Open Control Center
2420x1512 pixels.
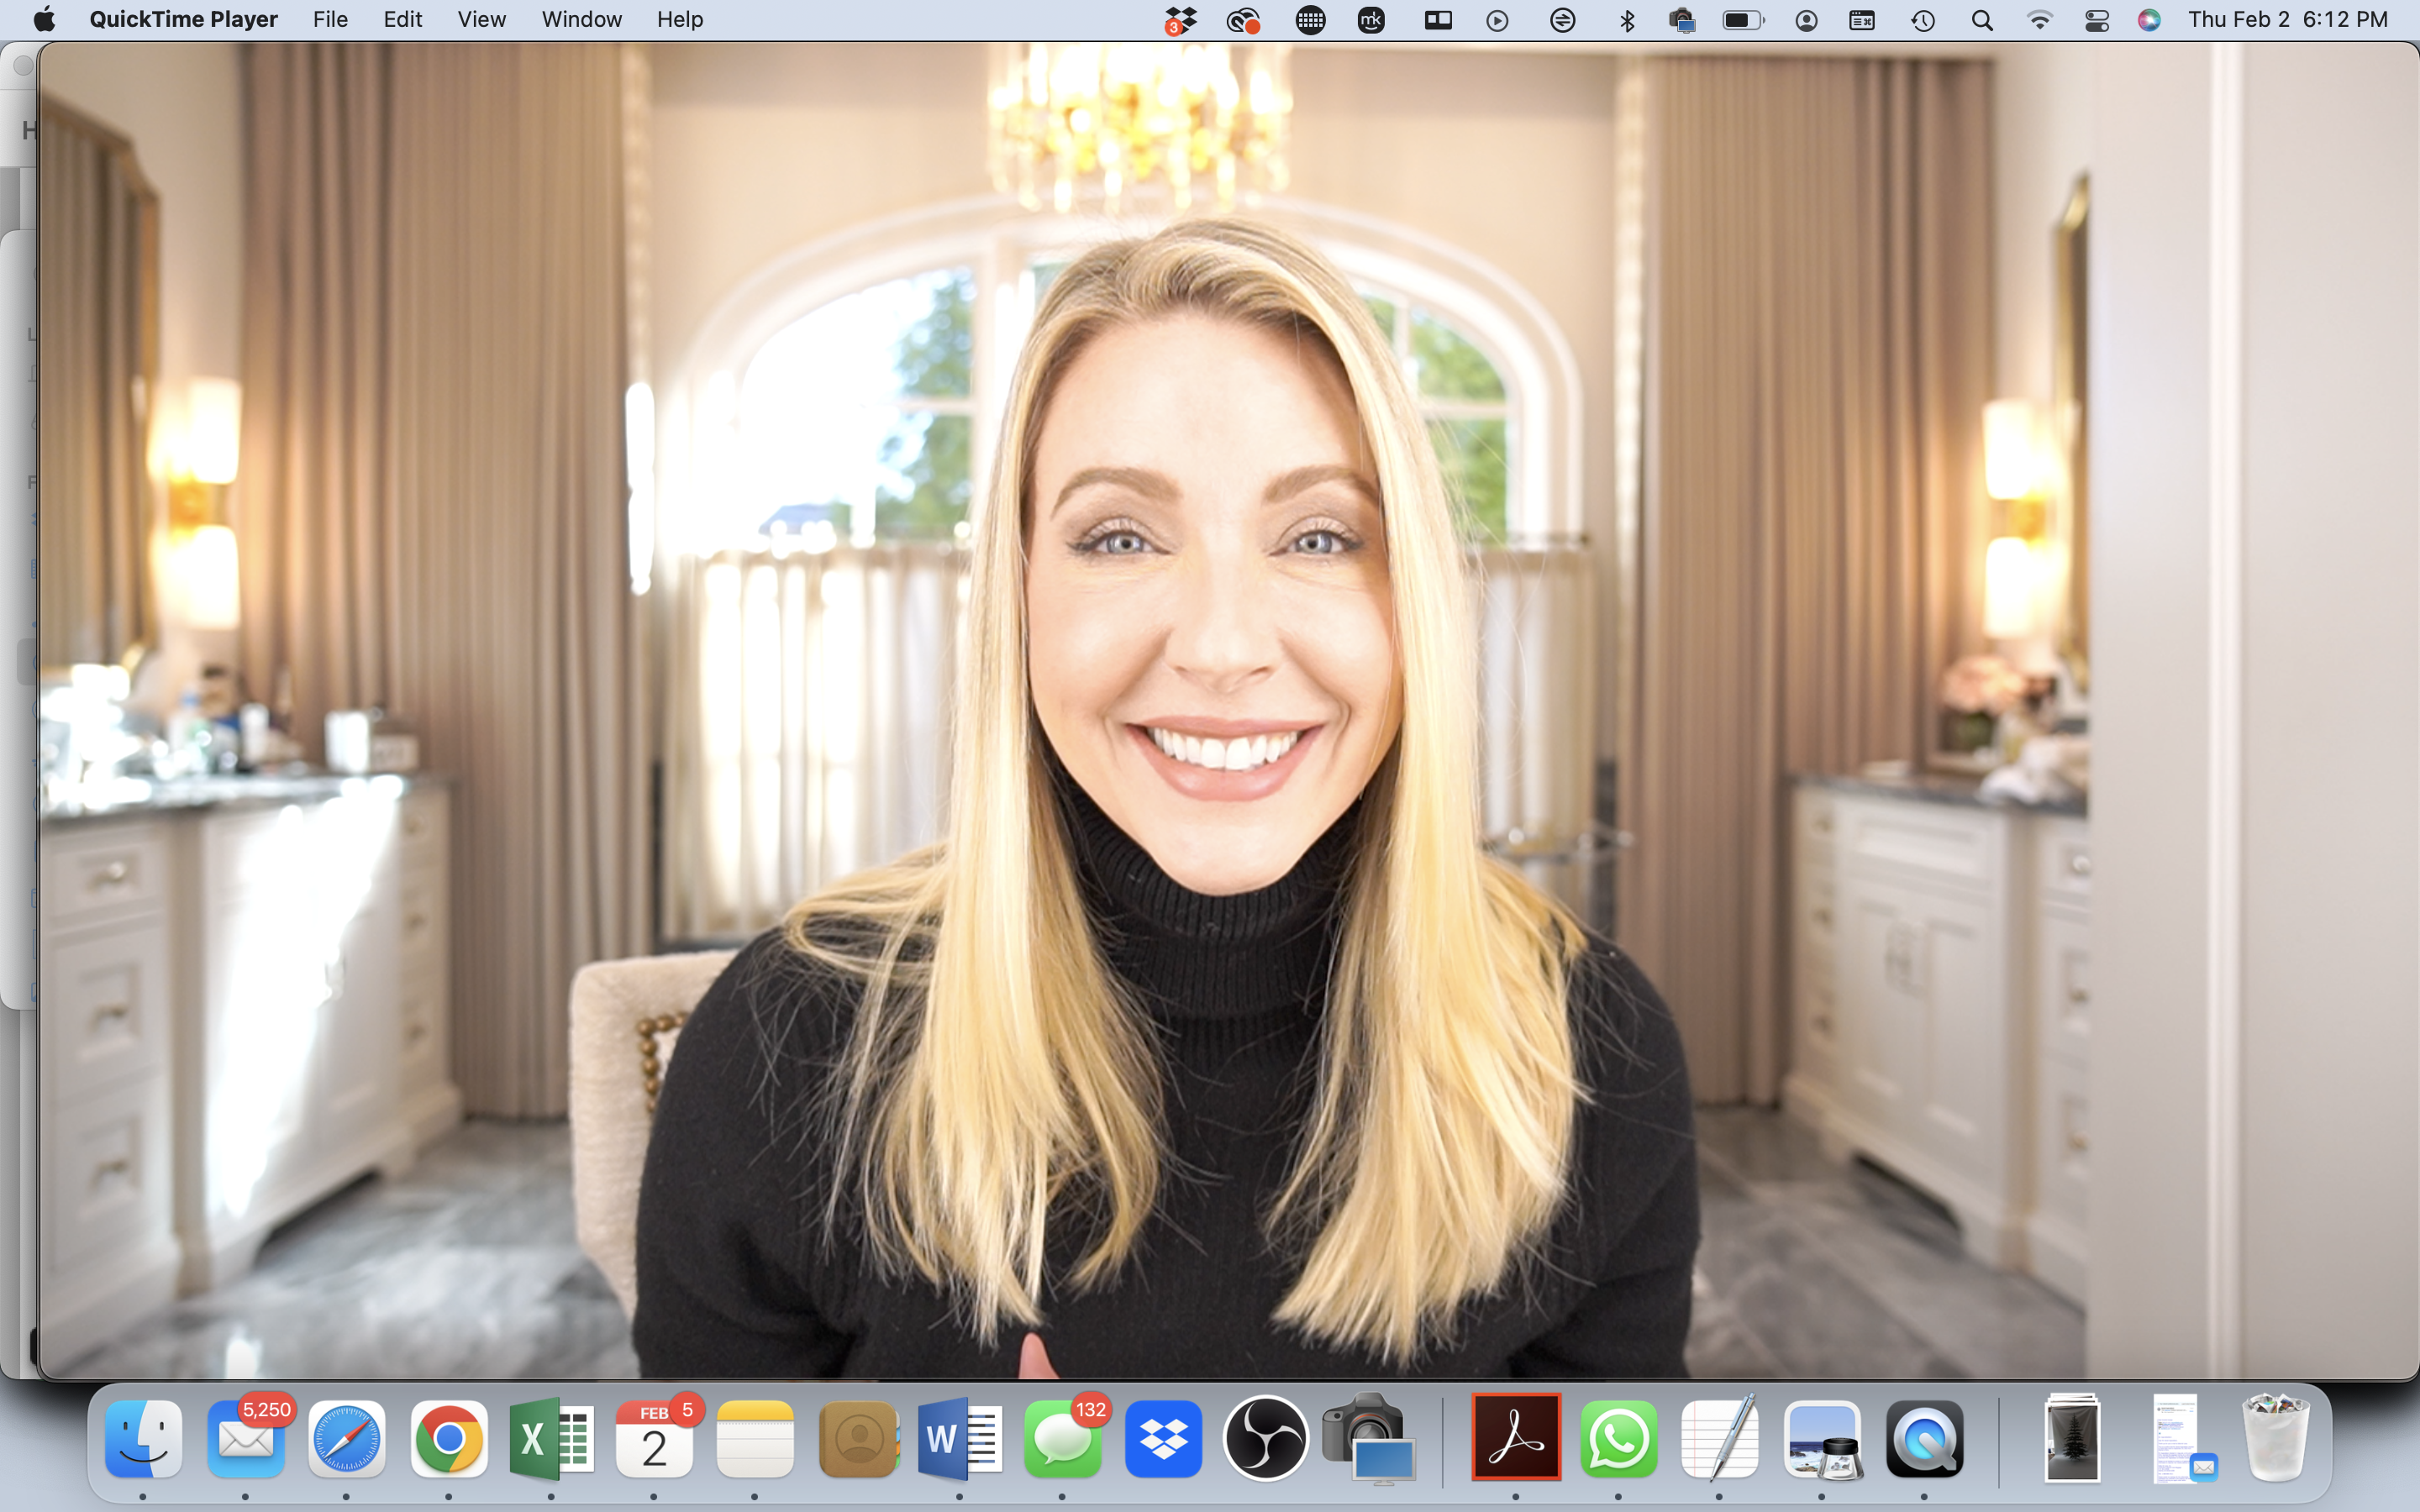[2097, 21]
